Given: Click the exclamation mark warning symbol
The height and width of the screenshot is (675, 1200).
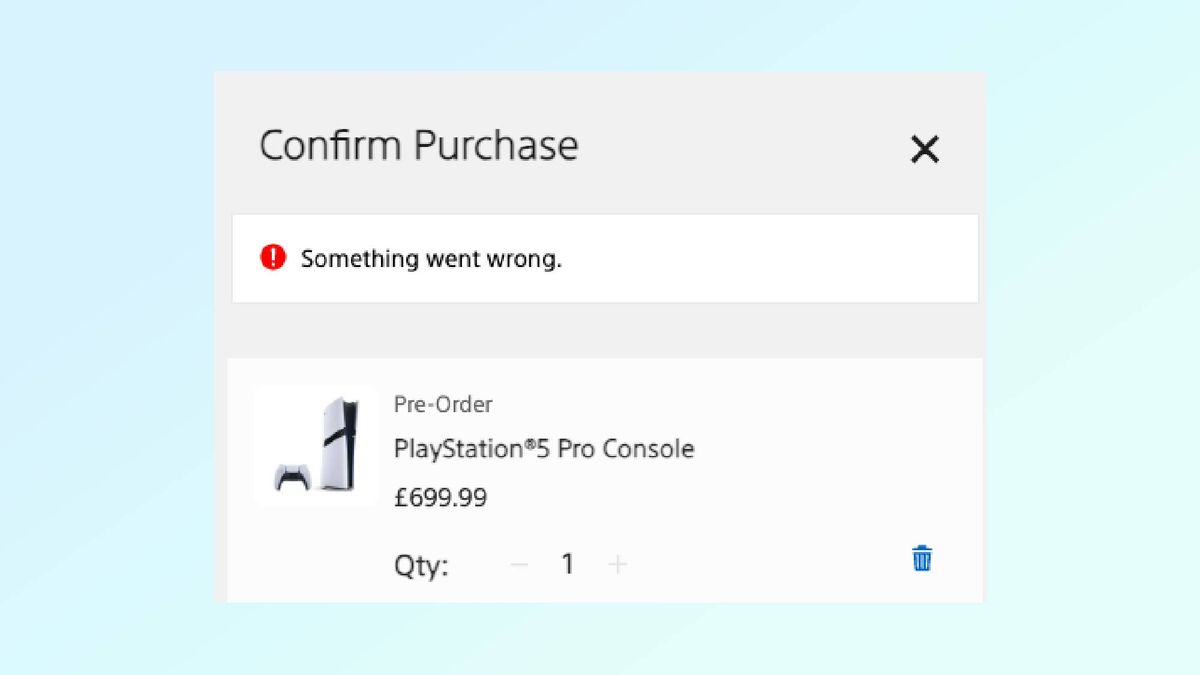Looking at the screenshot, I should click(x=275, y=258).
